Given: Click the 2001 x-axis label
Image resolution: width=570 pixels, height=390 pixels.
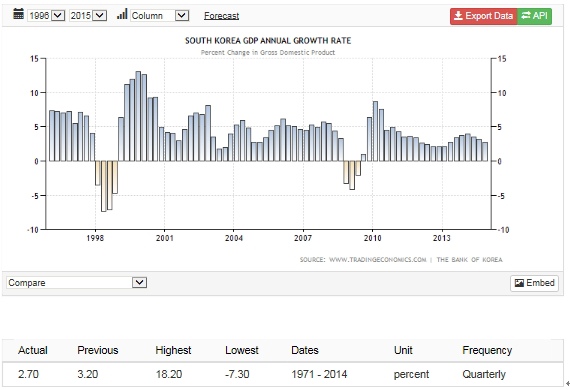Looking at the screenshot, I should click(165, 238).
